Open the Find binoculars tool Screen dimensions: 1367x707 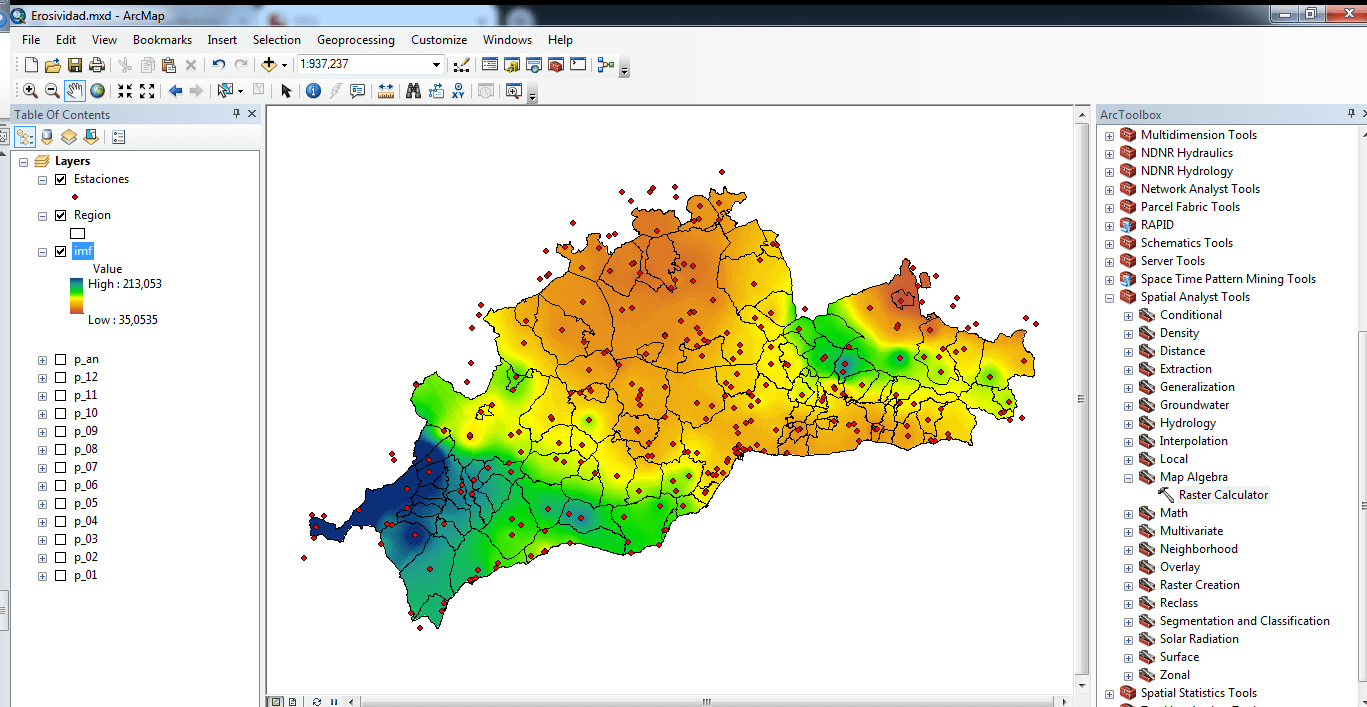[413, 91]
